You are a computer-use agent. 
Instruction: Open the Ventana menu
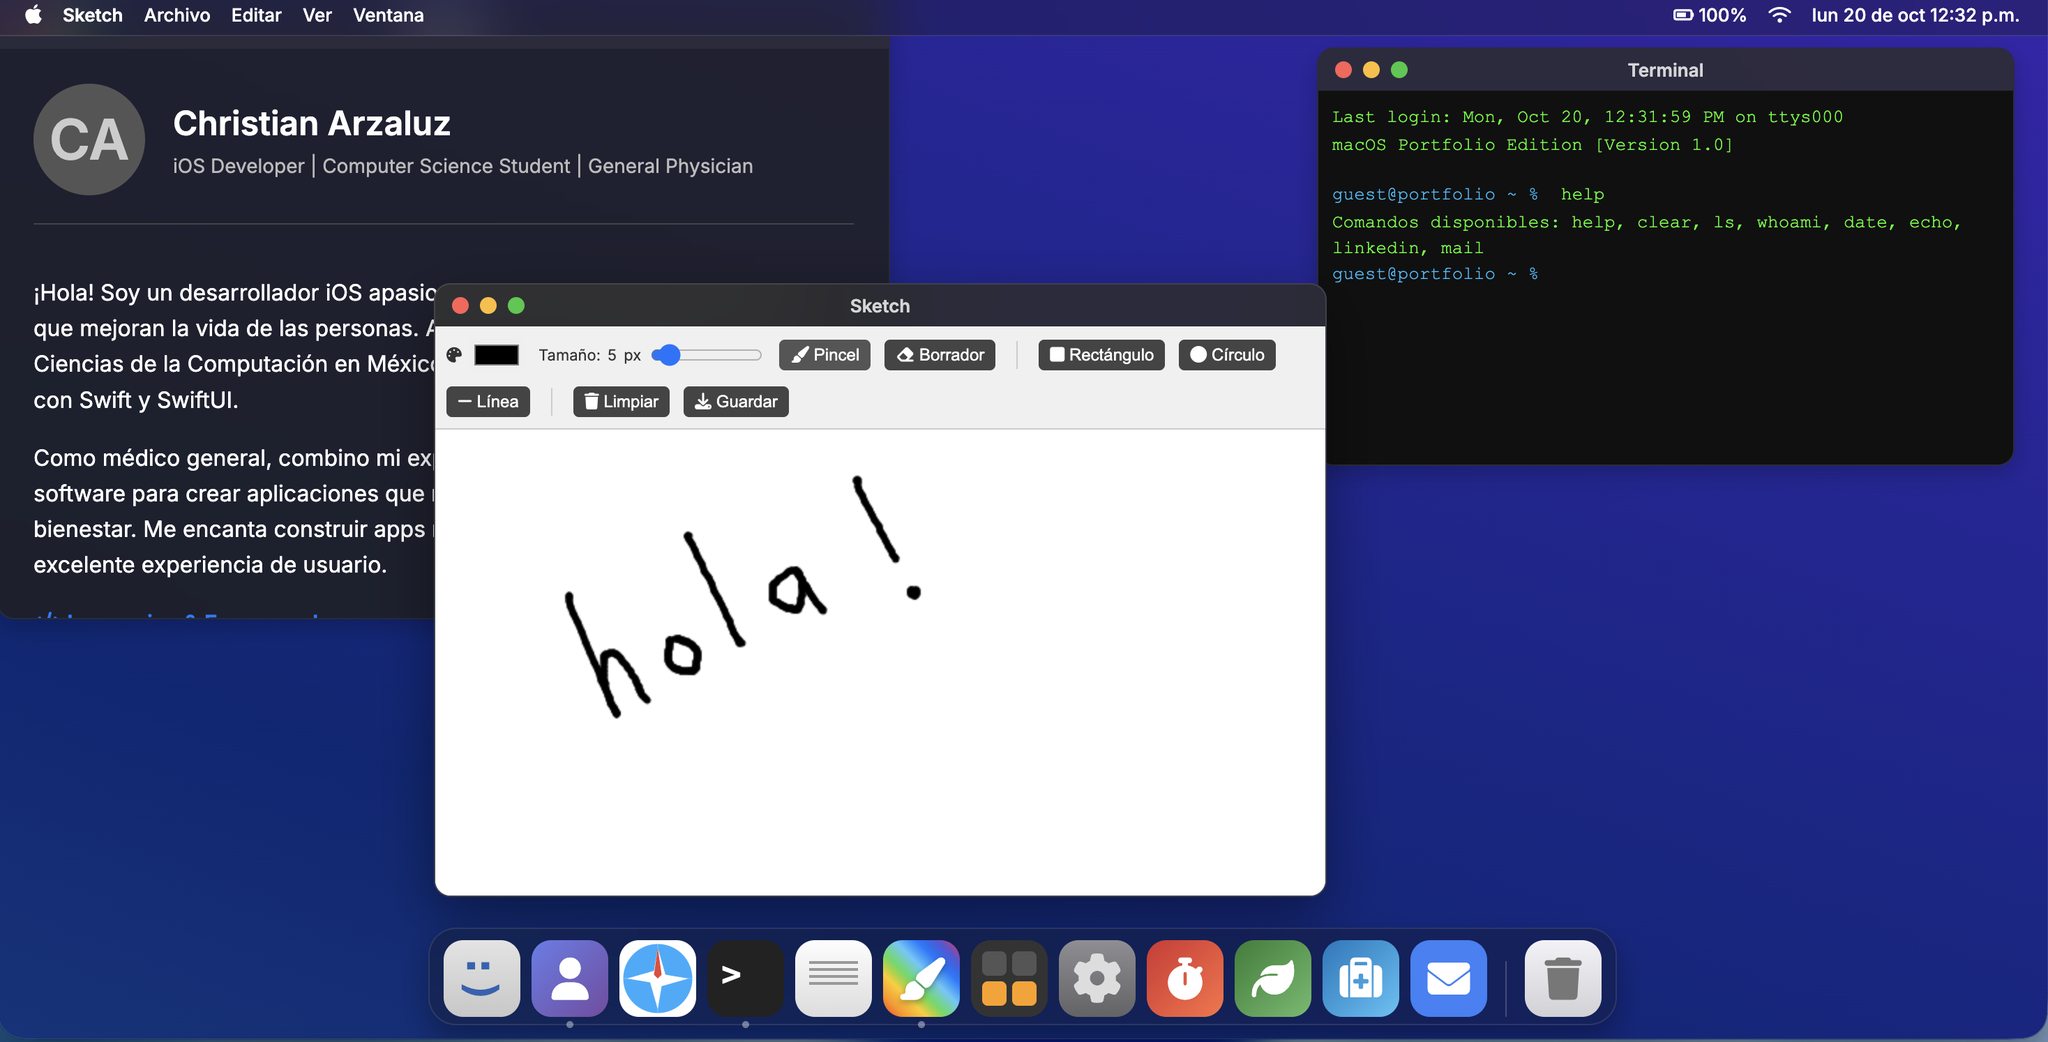(388, 15)
